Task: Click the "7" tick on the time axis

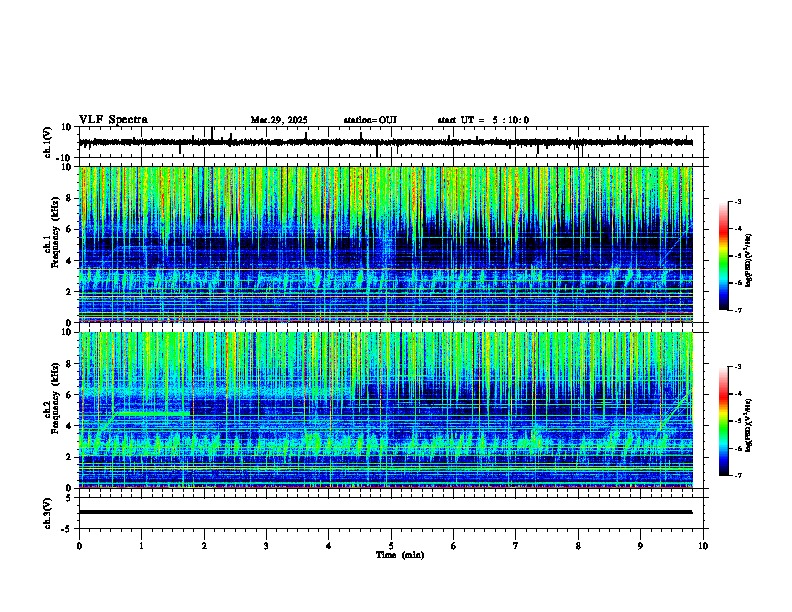Action: [516, 546]
